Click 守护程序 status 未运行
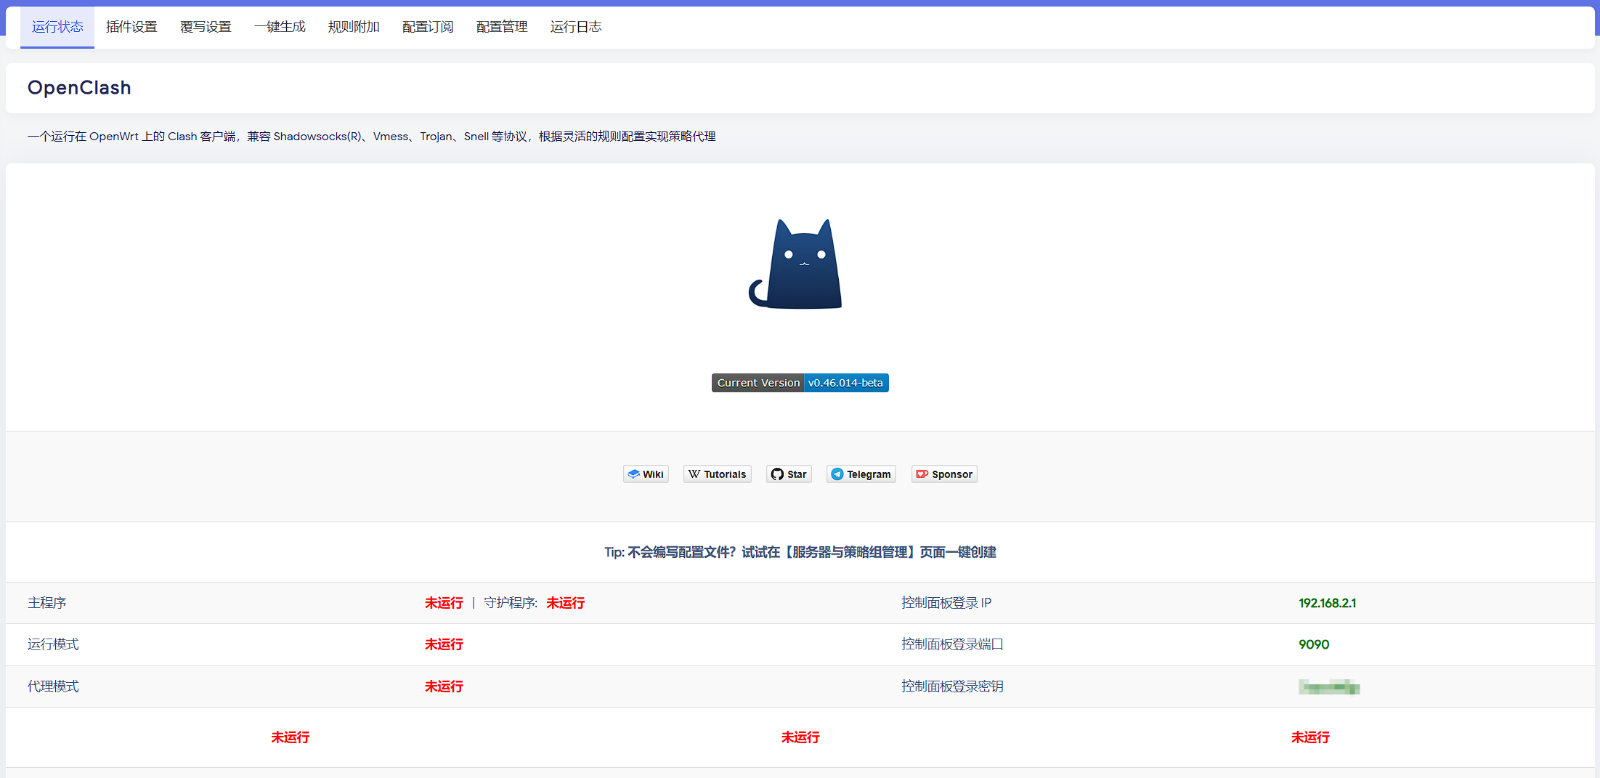1600x778 pixels. tap(566, 603)
